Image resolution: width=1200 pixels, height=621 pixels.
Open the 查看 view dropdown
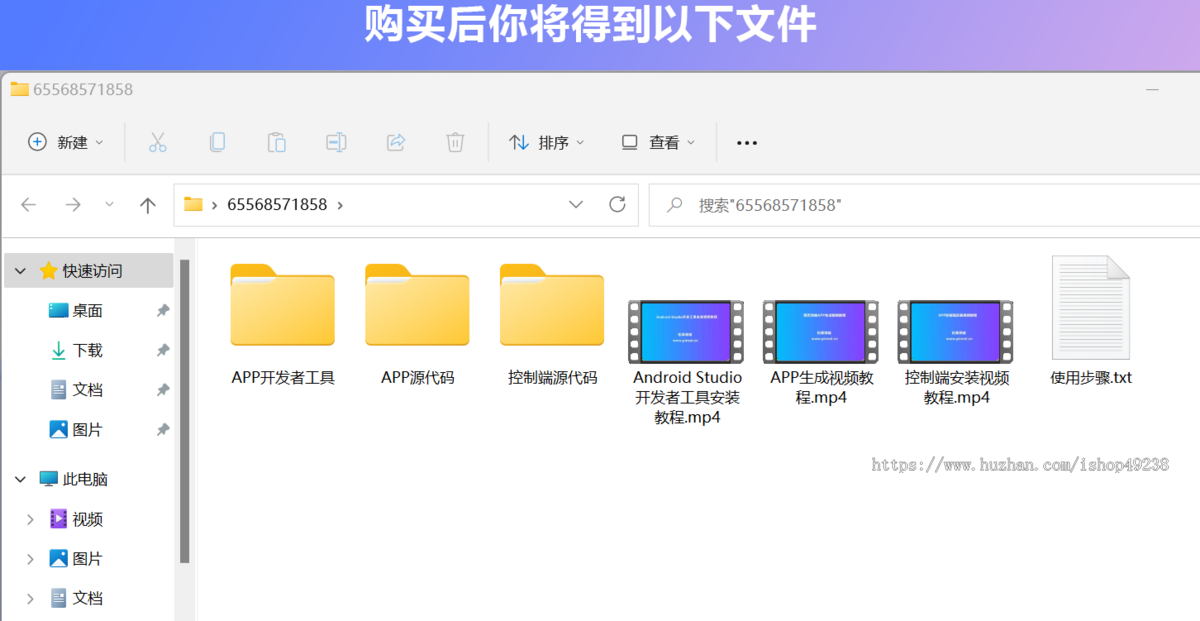click(x=657, y=142)
